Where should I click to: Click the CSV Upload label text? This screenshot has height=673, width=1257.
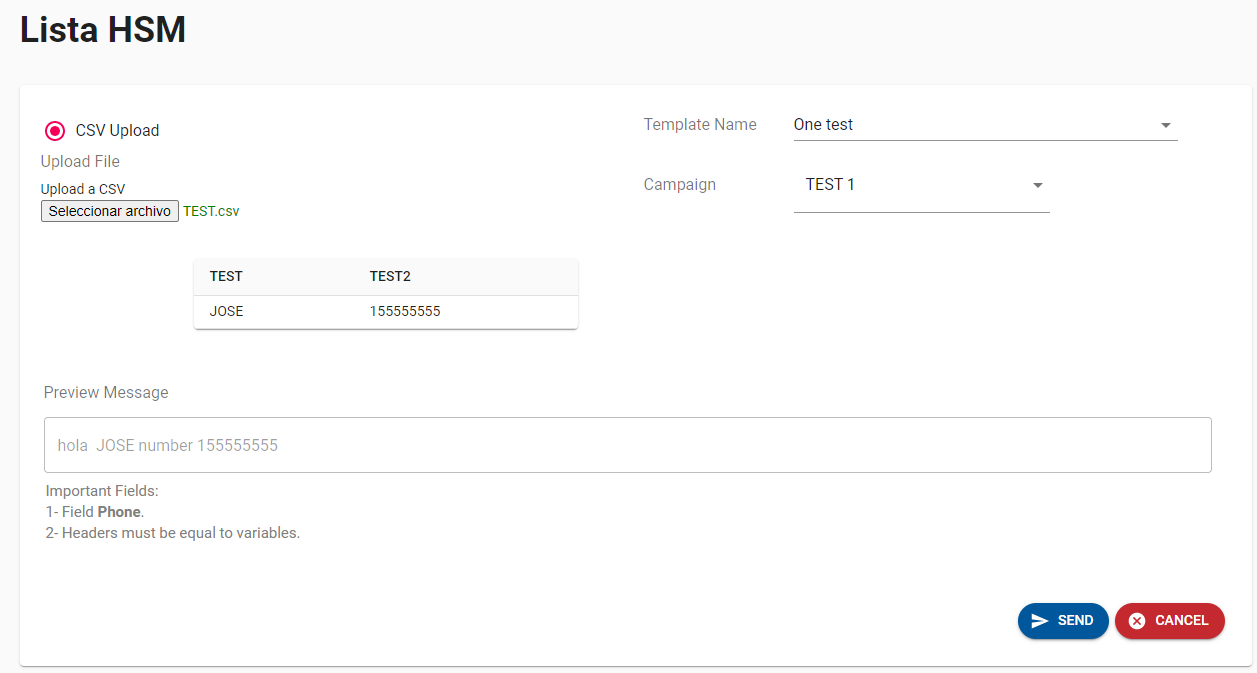click(117, 131)
